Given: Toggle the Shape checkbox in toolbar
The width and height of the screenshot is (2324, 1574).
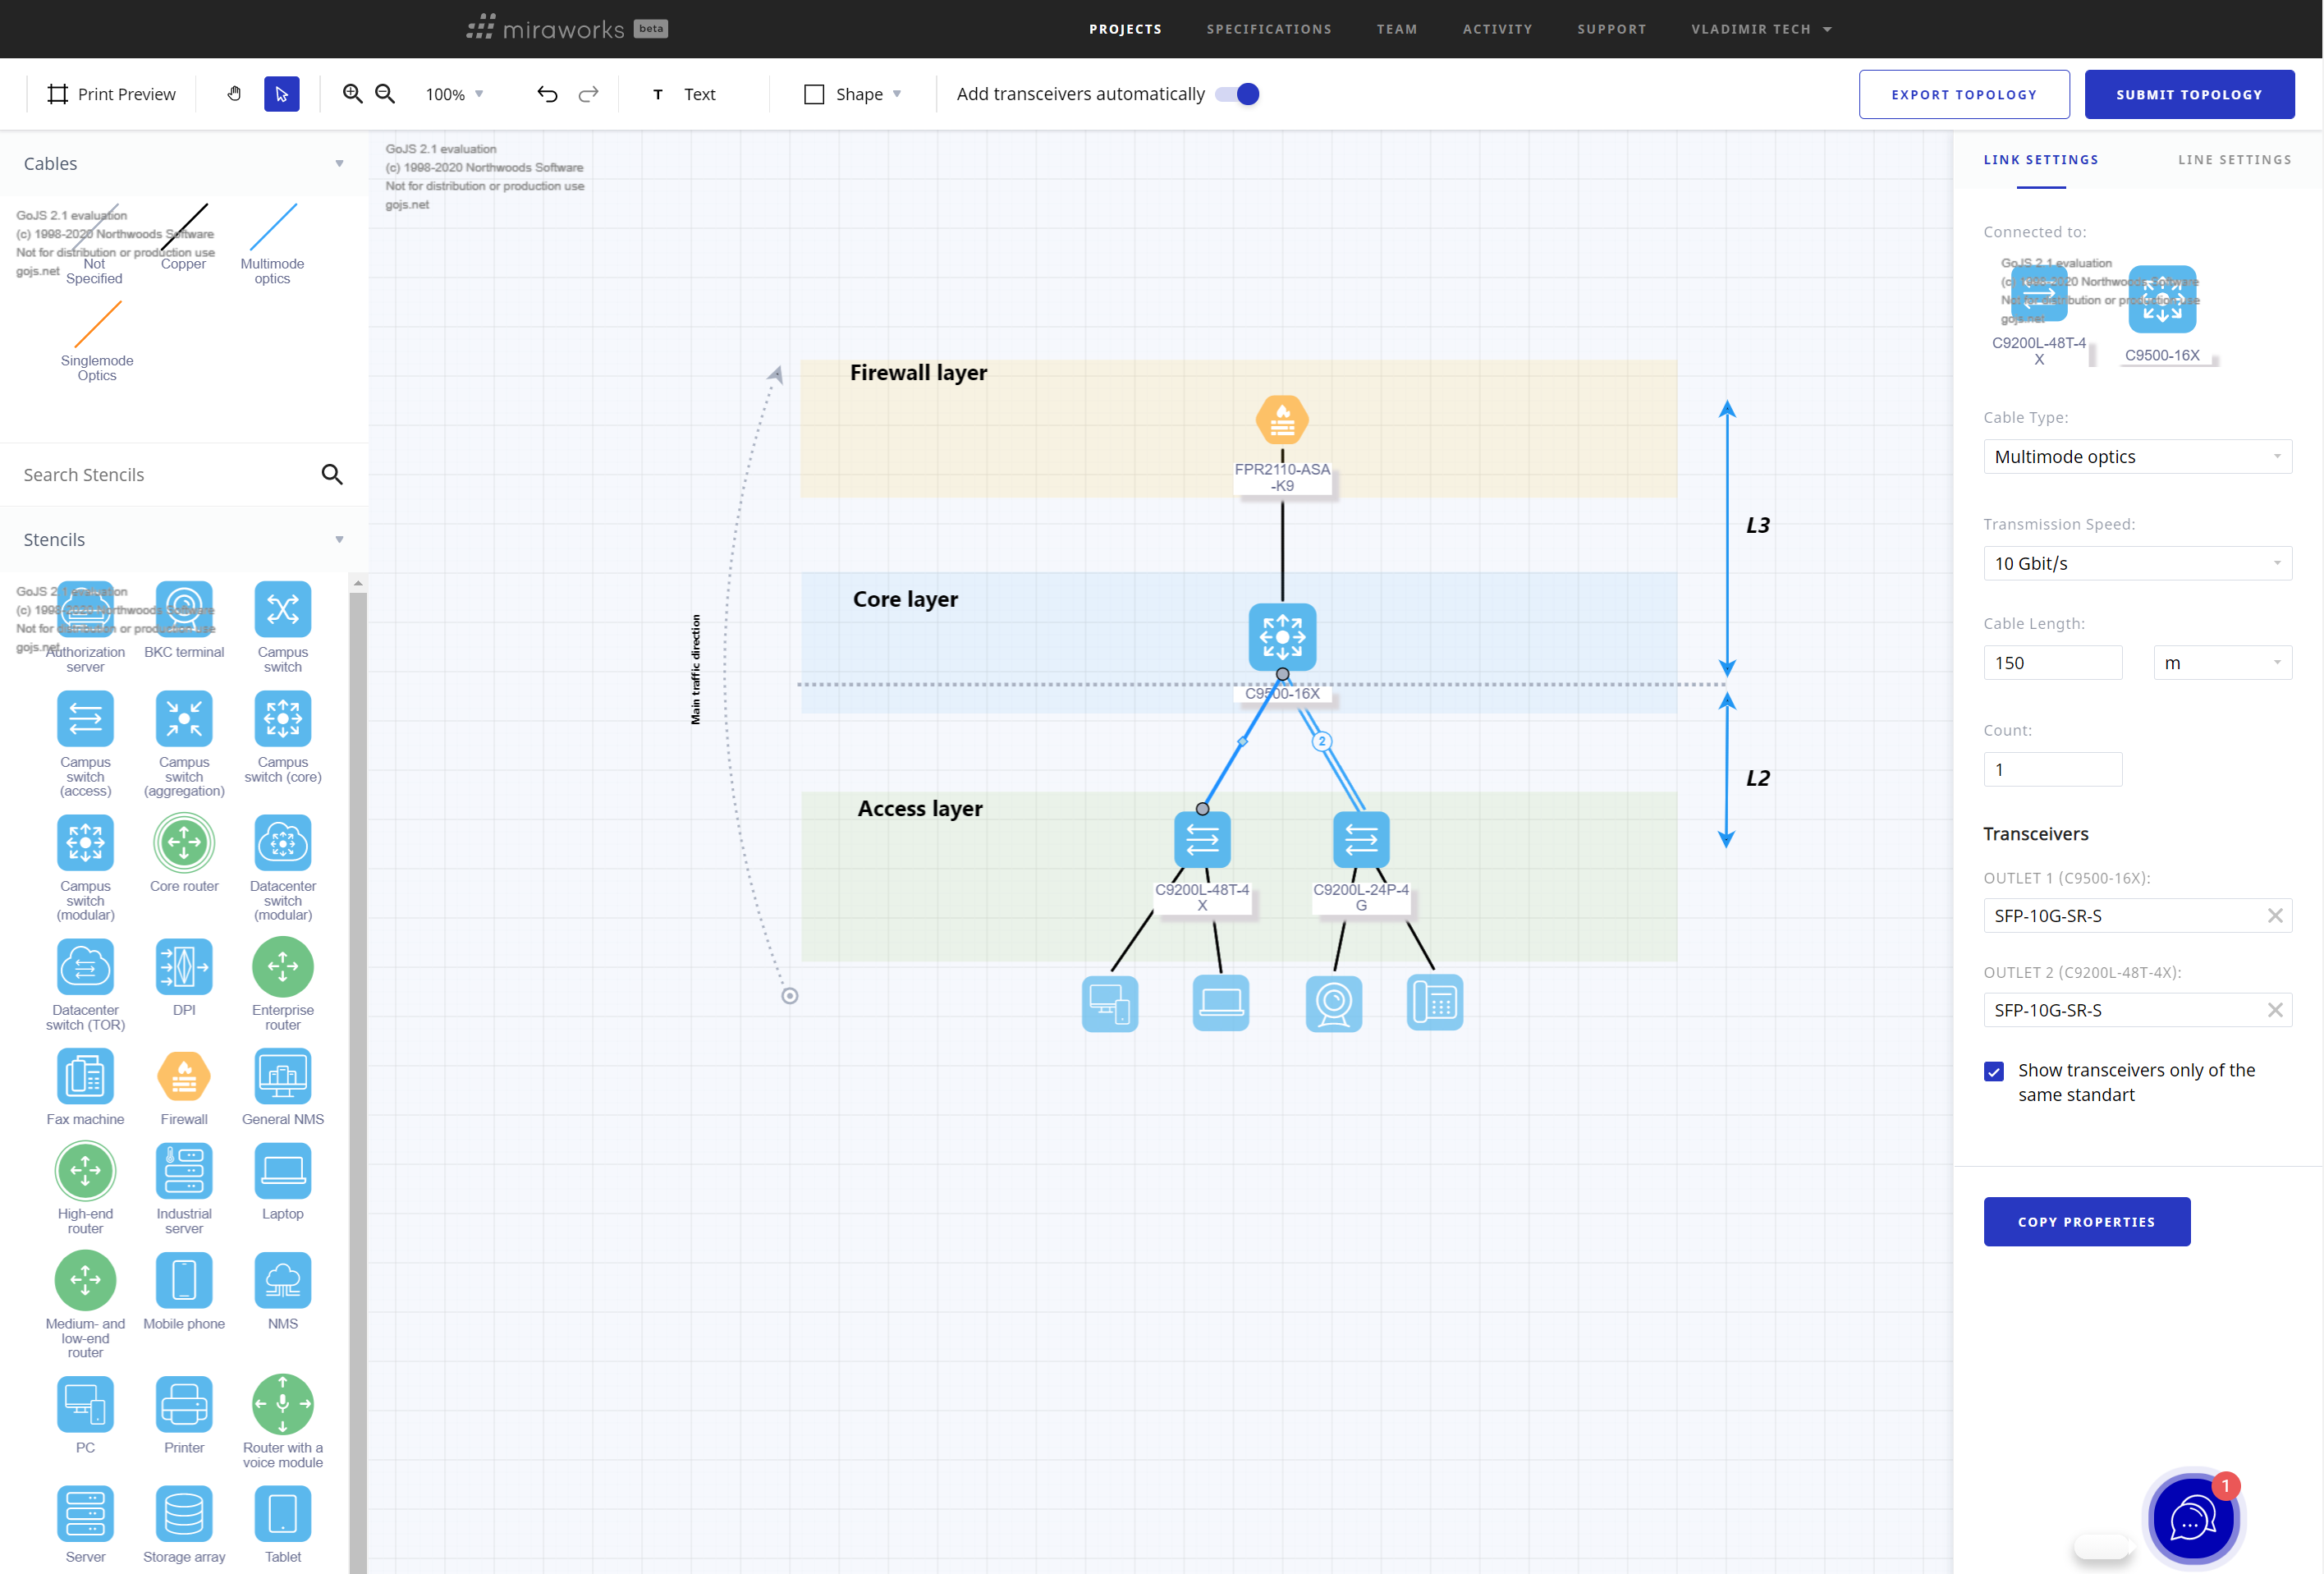Looking at the screenshot, I should [814, 94].
